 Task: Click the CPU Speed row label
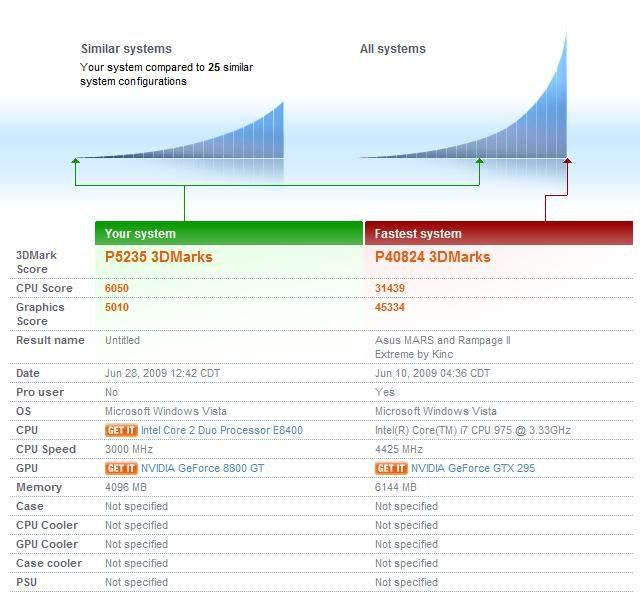click(46, 450)
